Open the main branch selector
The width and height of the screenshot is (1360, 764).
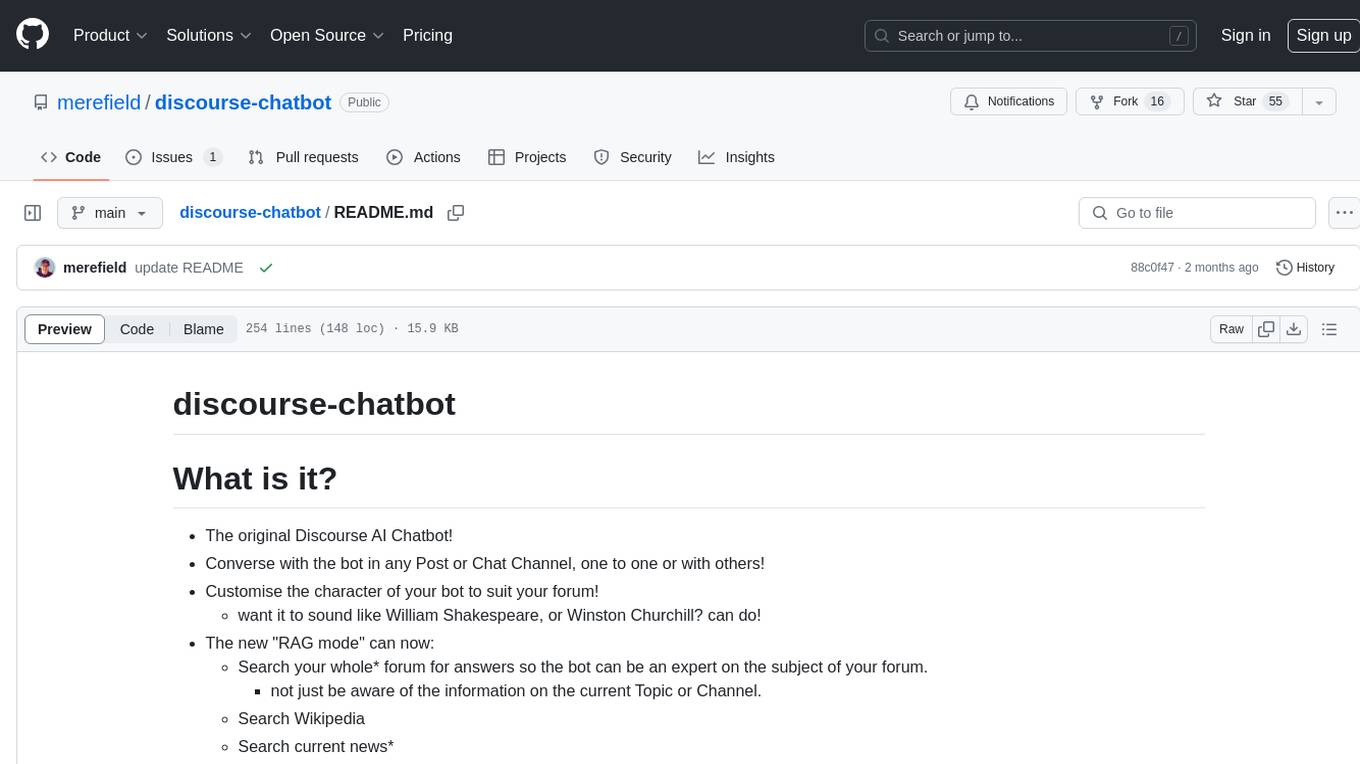point(110,213)
